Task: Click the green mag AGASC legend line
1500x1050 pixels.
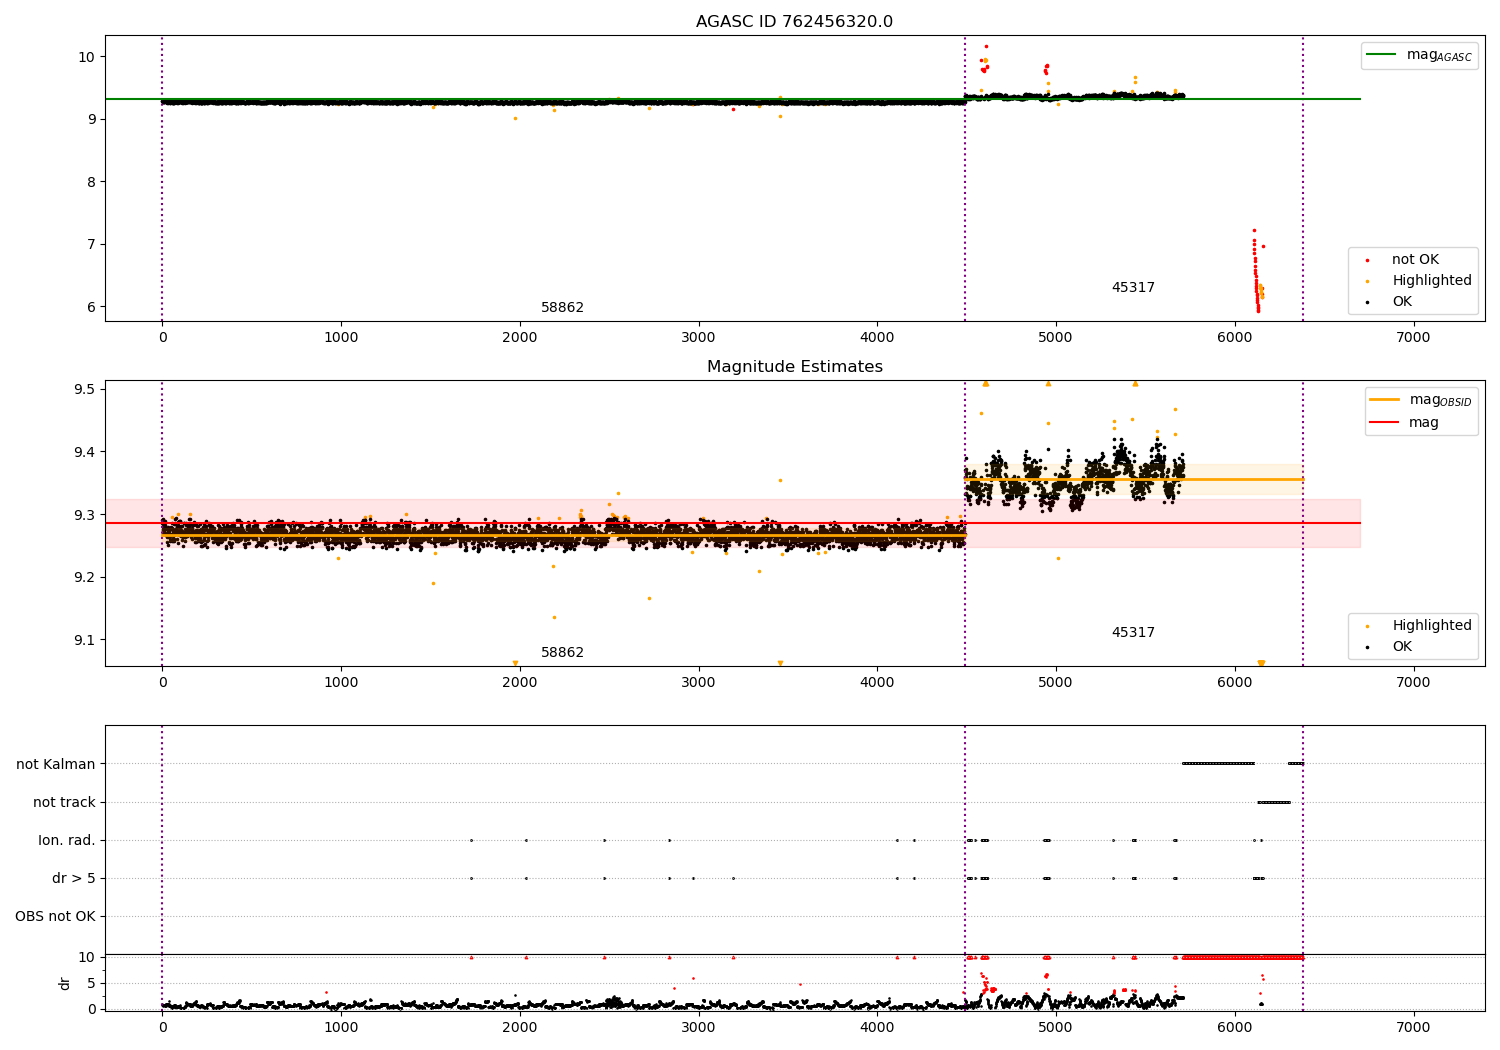Action: point(1383,55)
